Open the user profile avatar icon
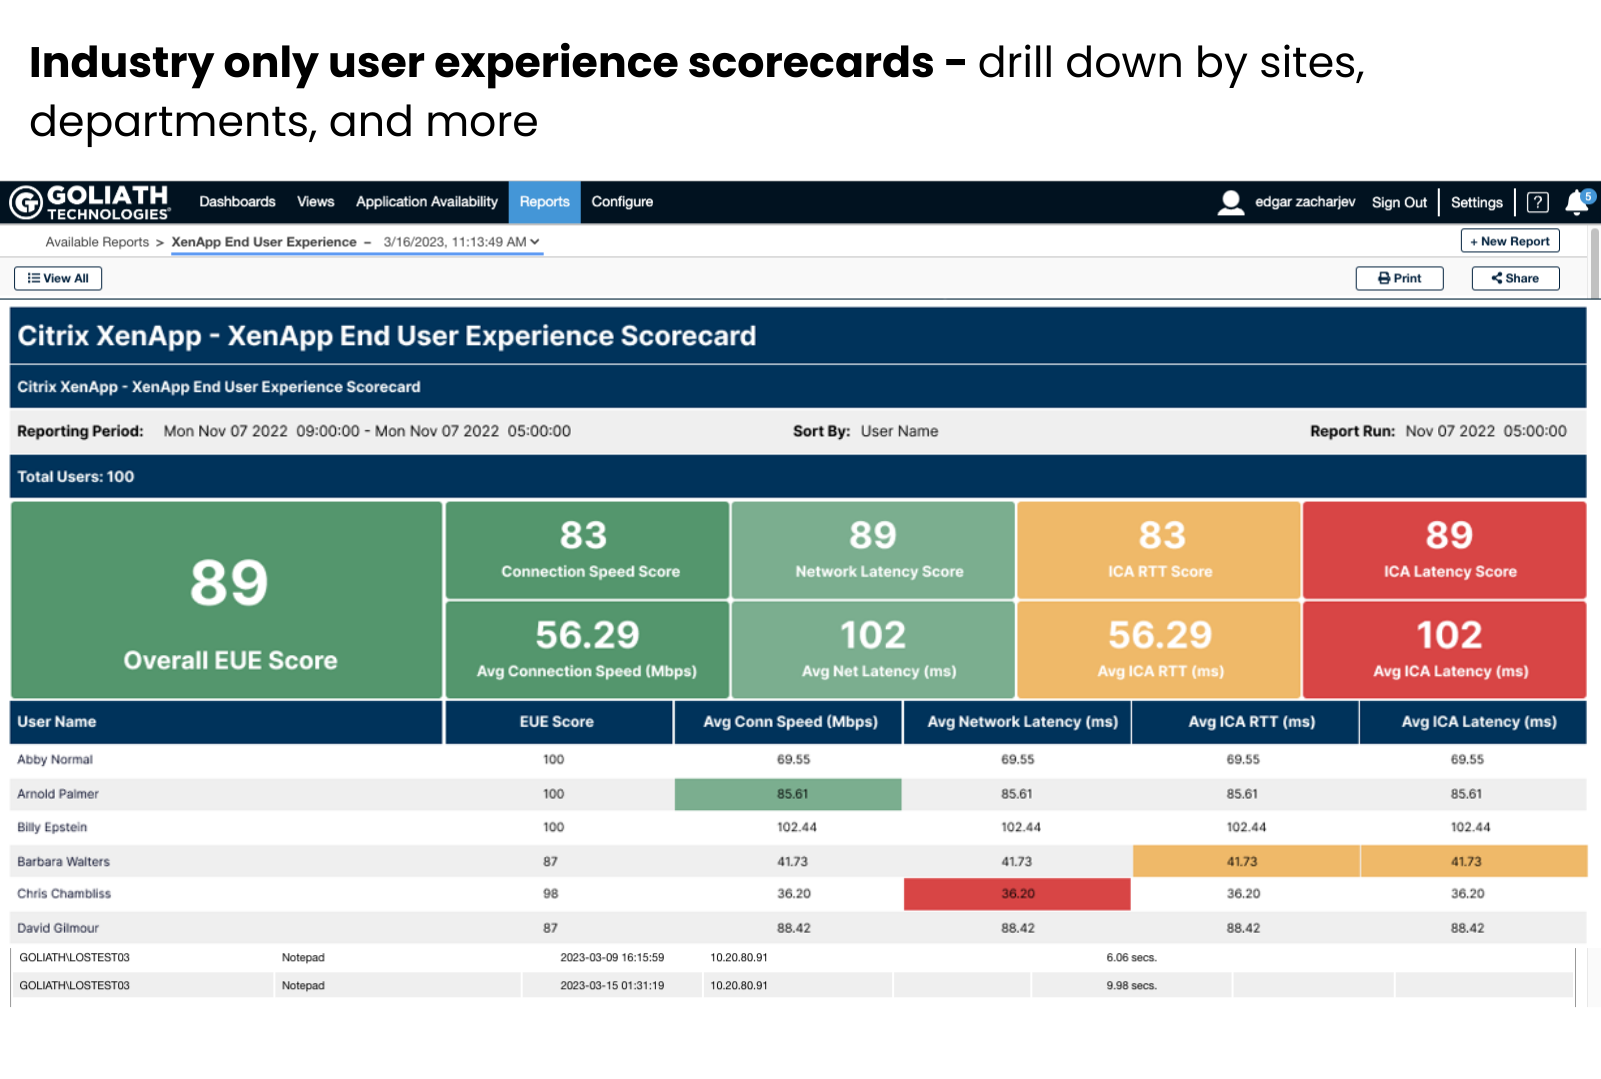The image size is (1601, 1079). pos(1231,202)
